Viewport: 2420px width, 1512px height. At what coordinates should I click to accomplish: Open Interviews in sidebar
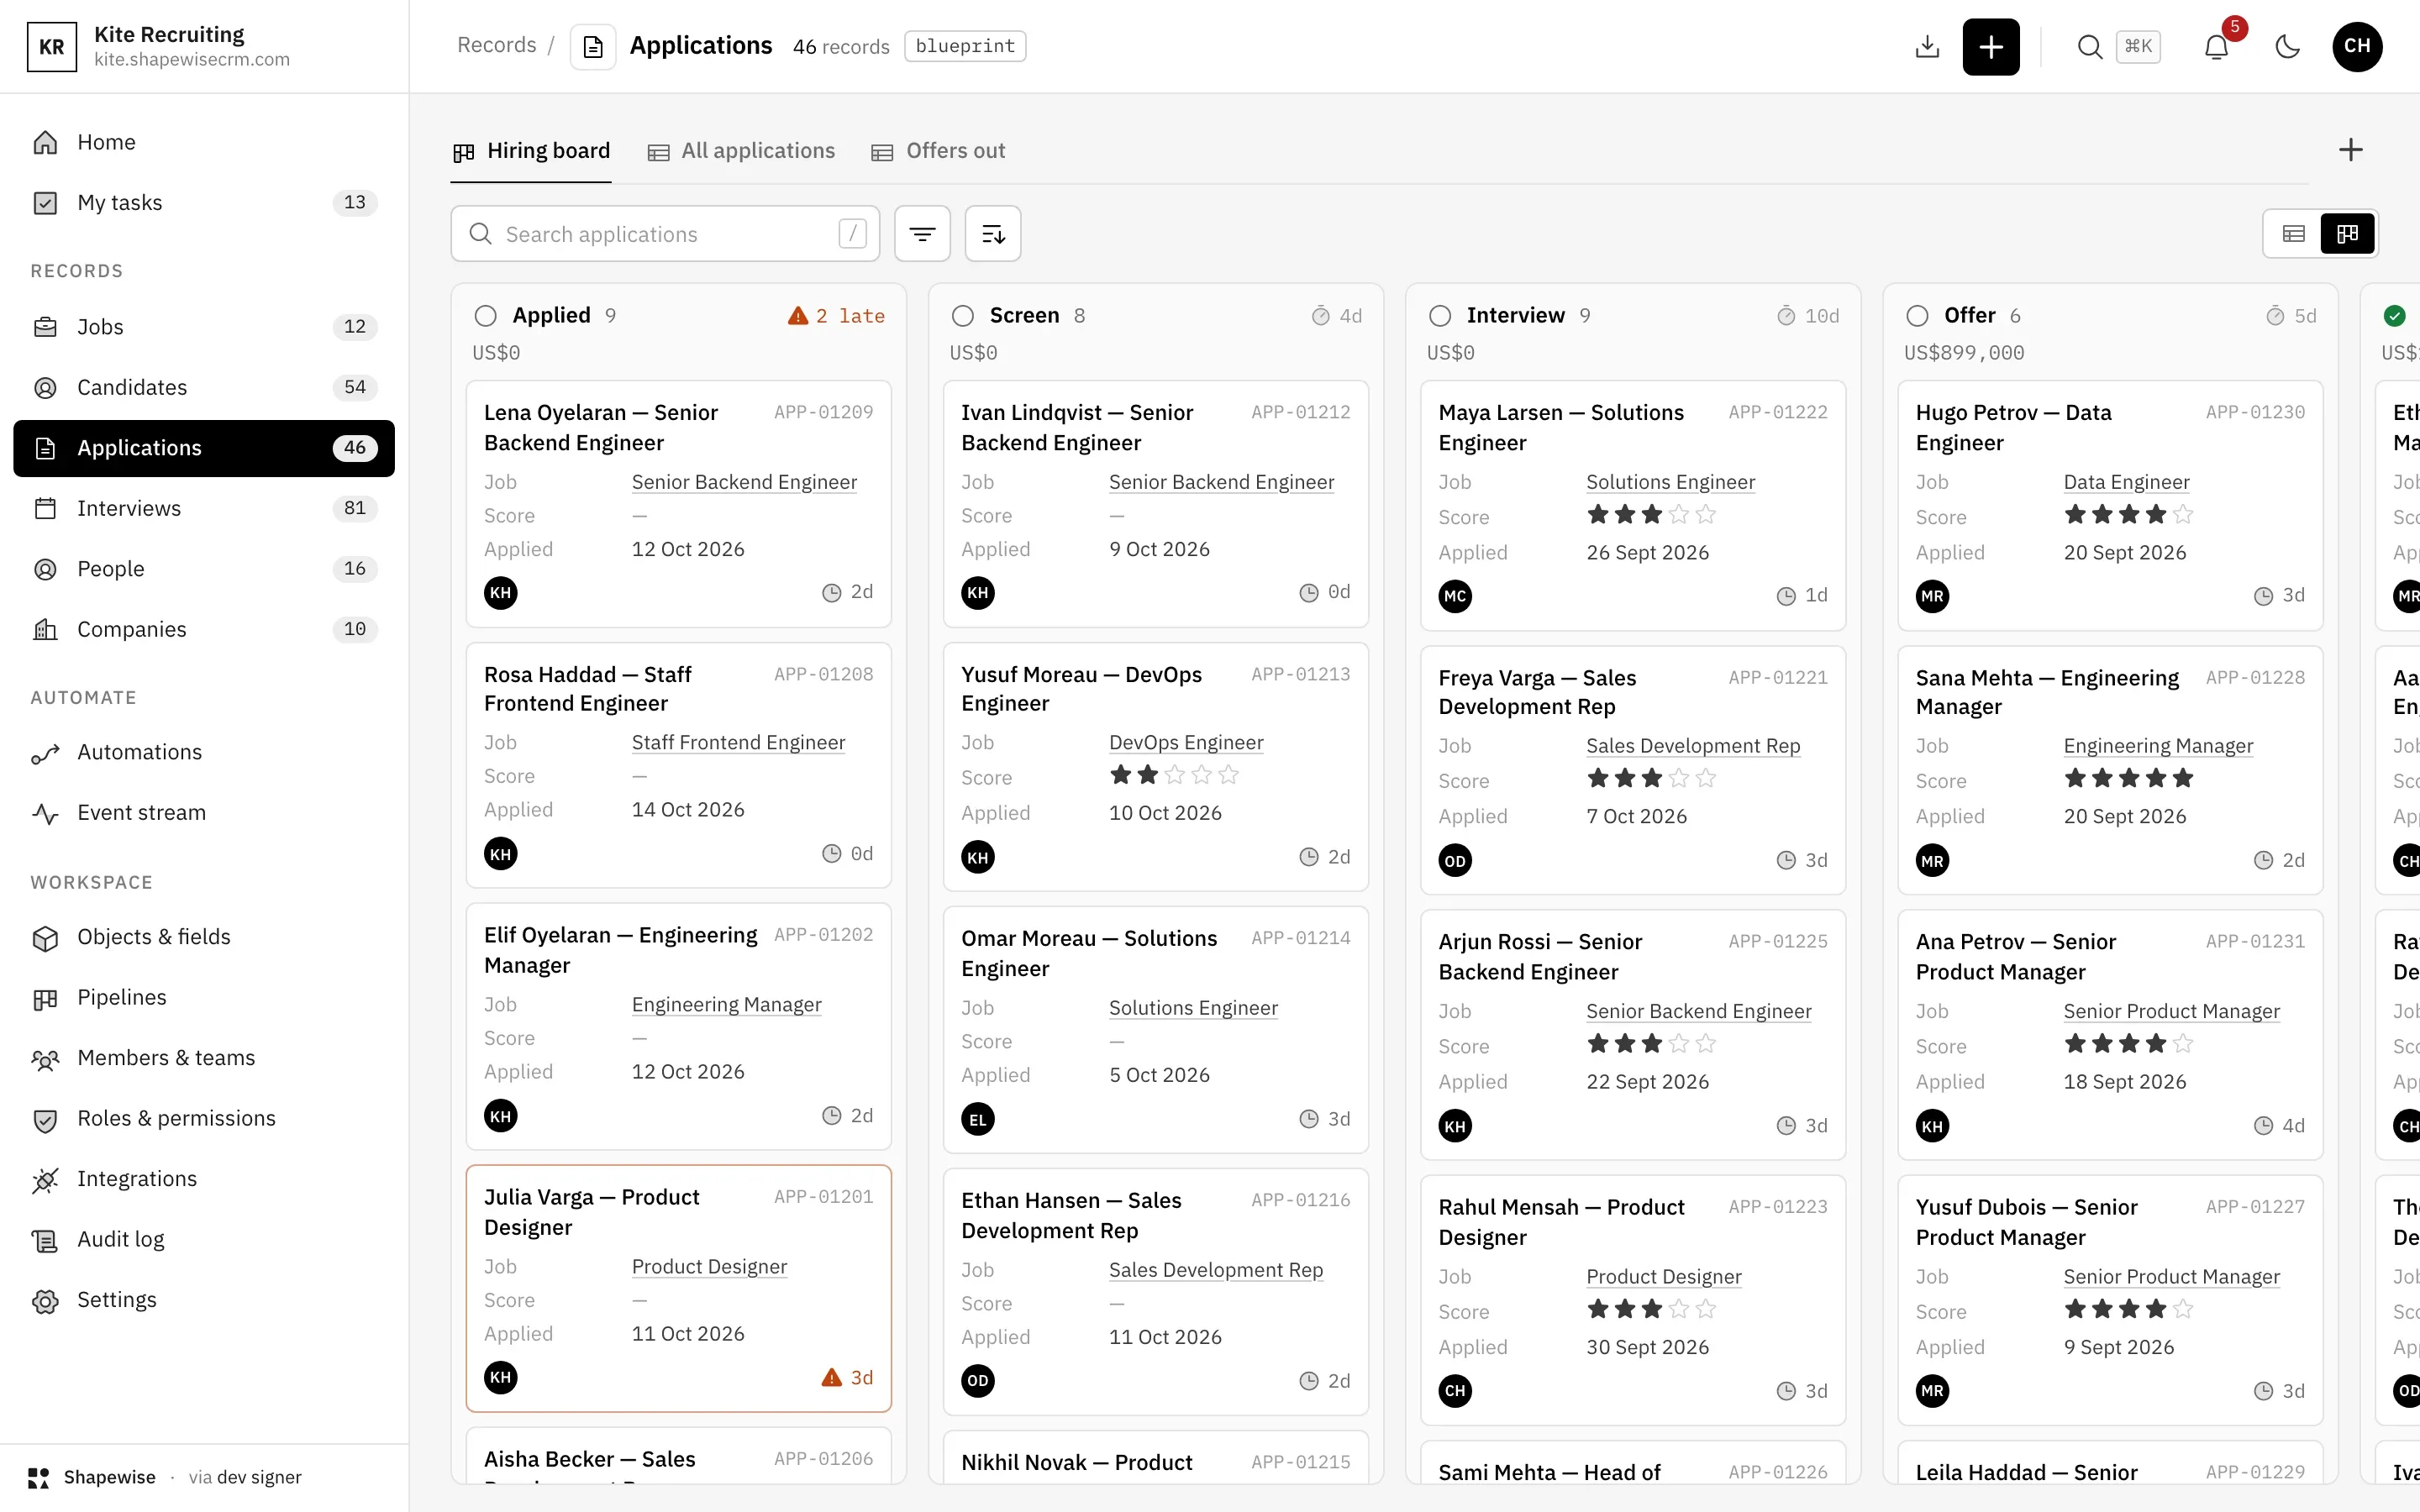pos(204,509)
